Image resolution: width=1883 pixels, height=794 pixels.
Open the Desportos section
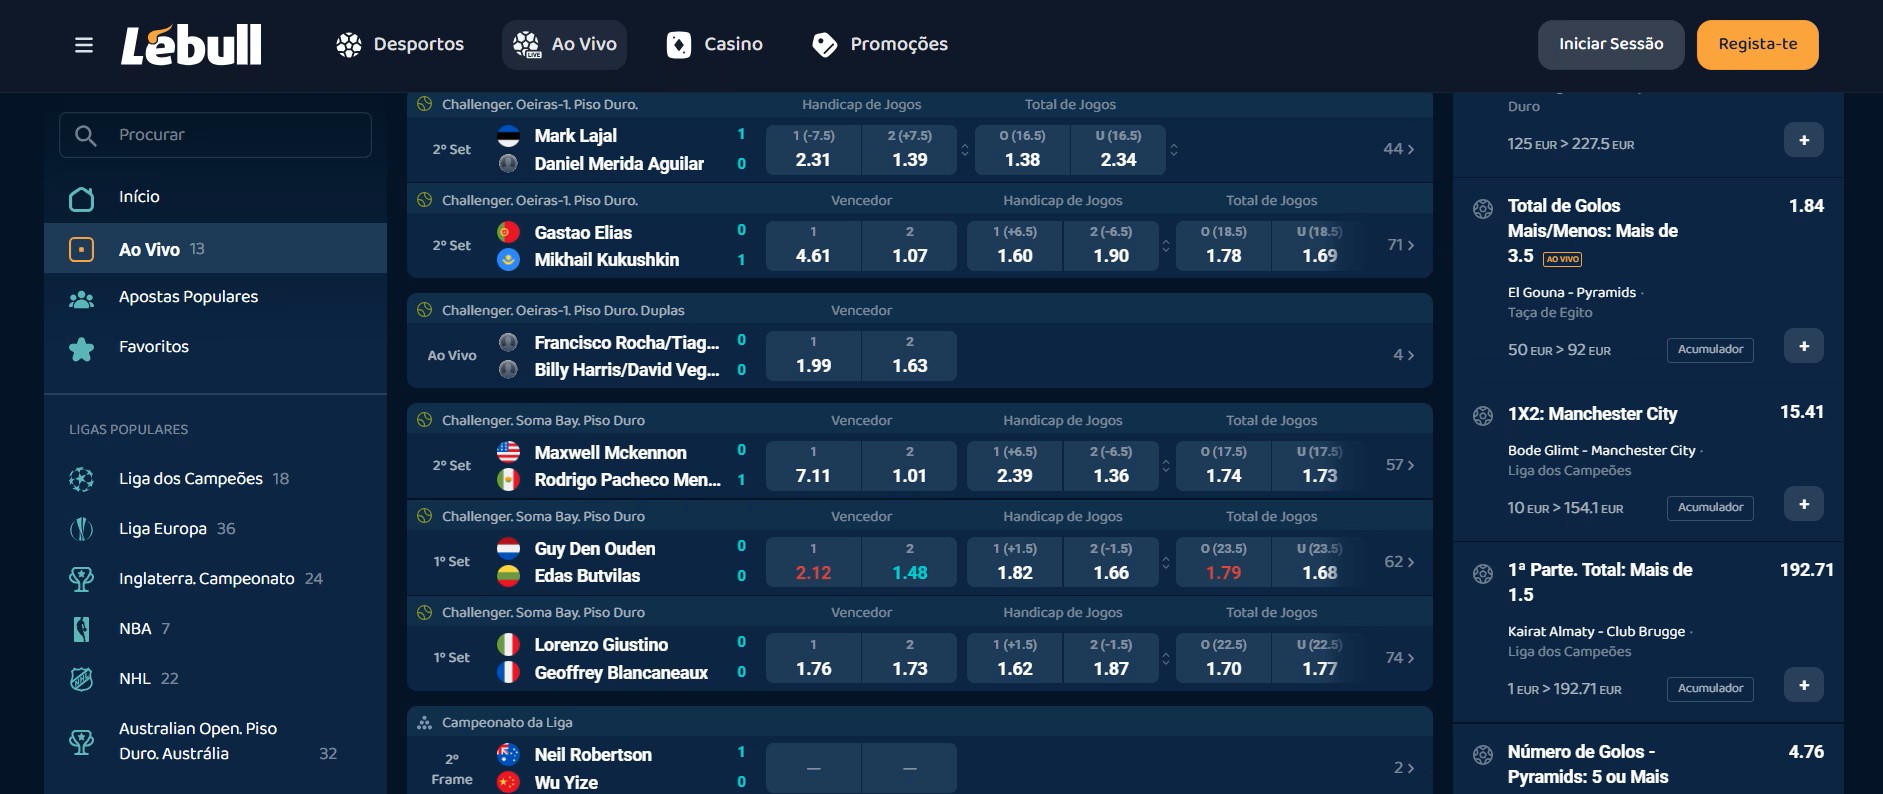pos(400,45)
